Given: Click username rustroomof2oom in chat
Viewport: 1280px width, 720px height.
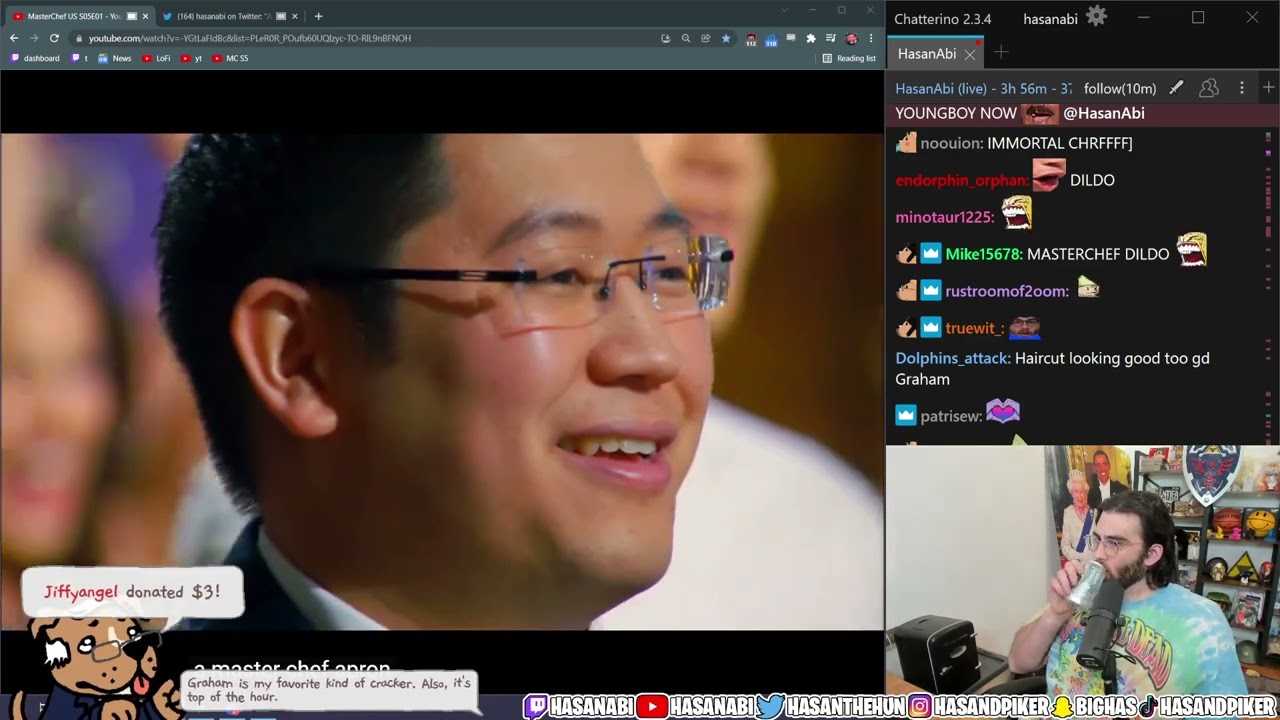Looking at the screenshot, I should [1007, 291].
